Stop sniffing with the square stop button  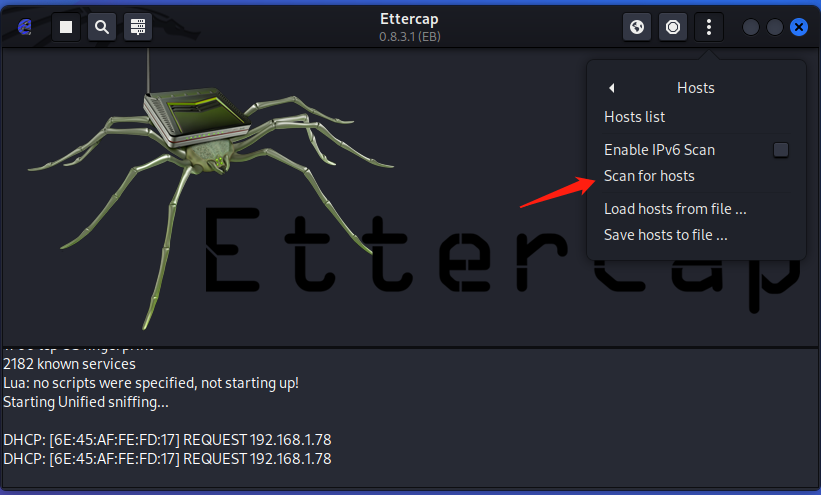66,27
